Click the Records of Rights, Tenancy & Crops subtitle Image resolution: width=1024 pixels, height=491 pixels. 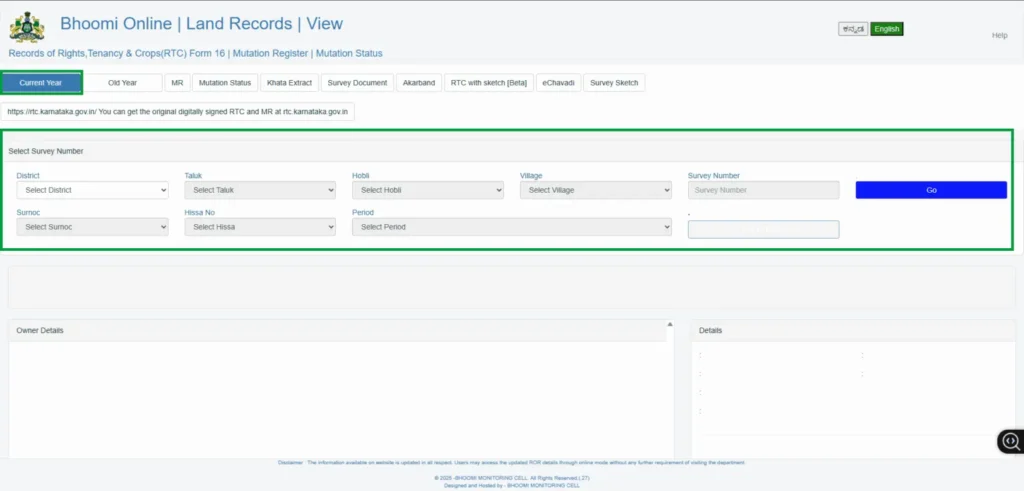[195, 54]
